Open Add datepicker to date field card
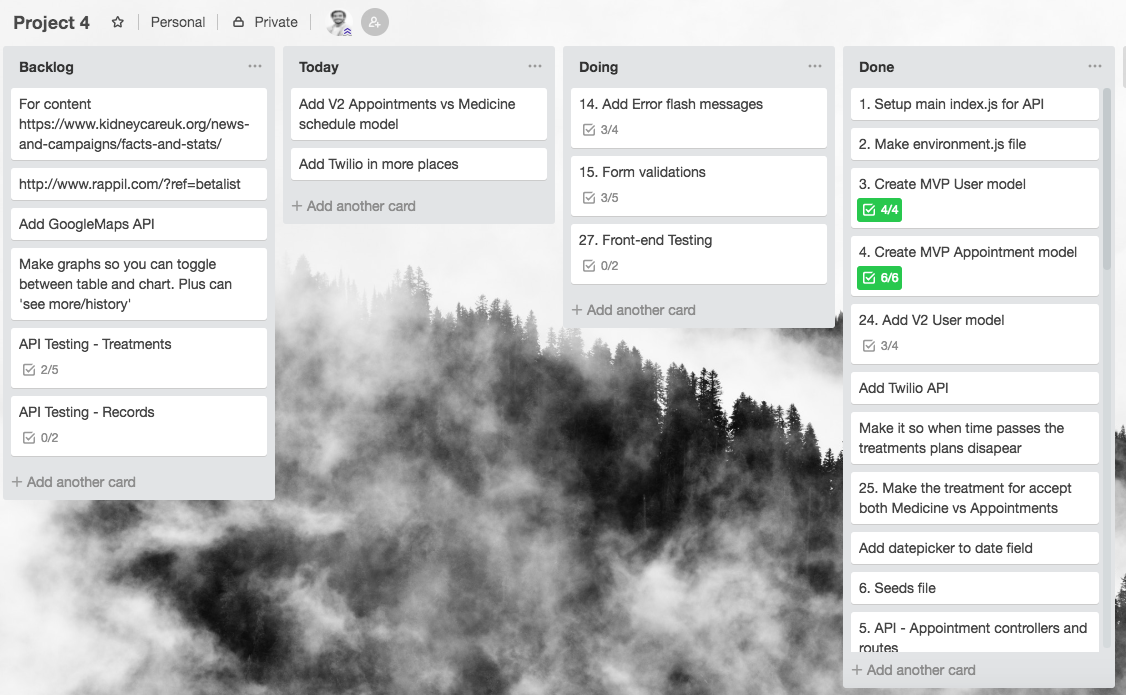 point(974,549)
